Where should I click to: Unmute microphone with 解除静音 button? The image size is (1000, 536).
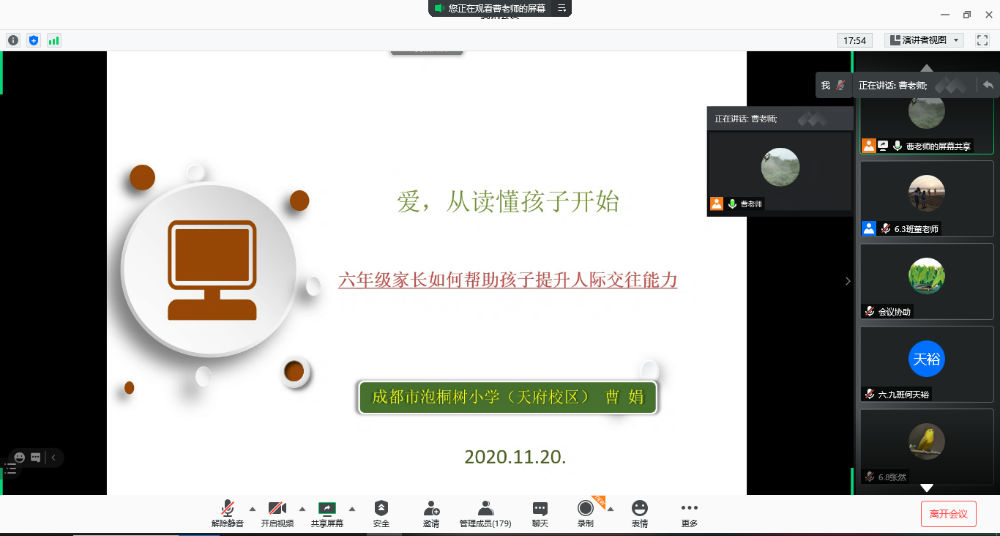click(x=228, y=514)
